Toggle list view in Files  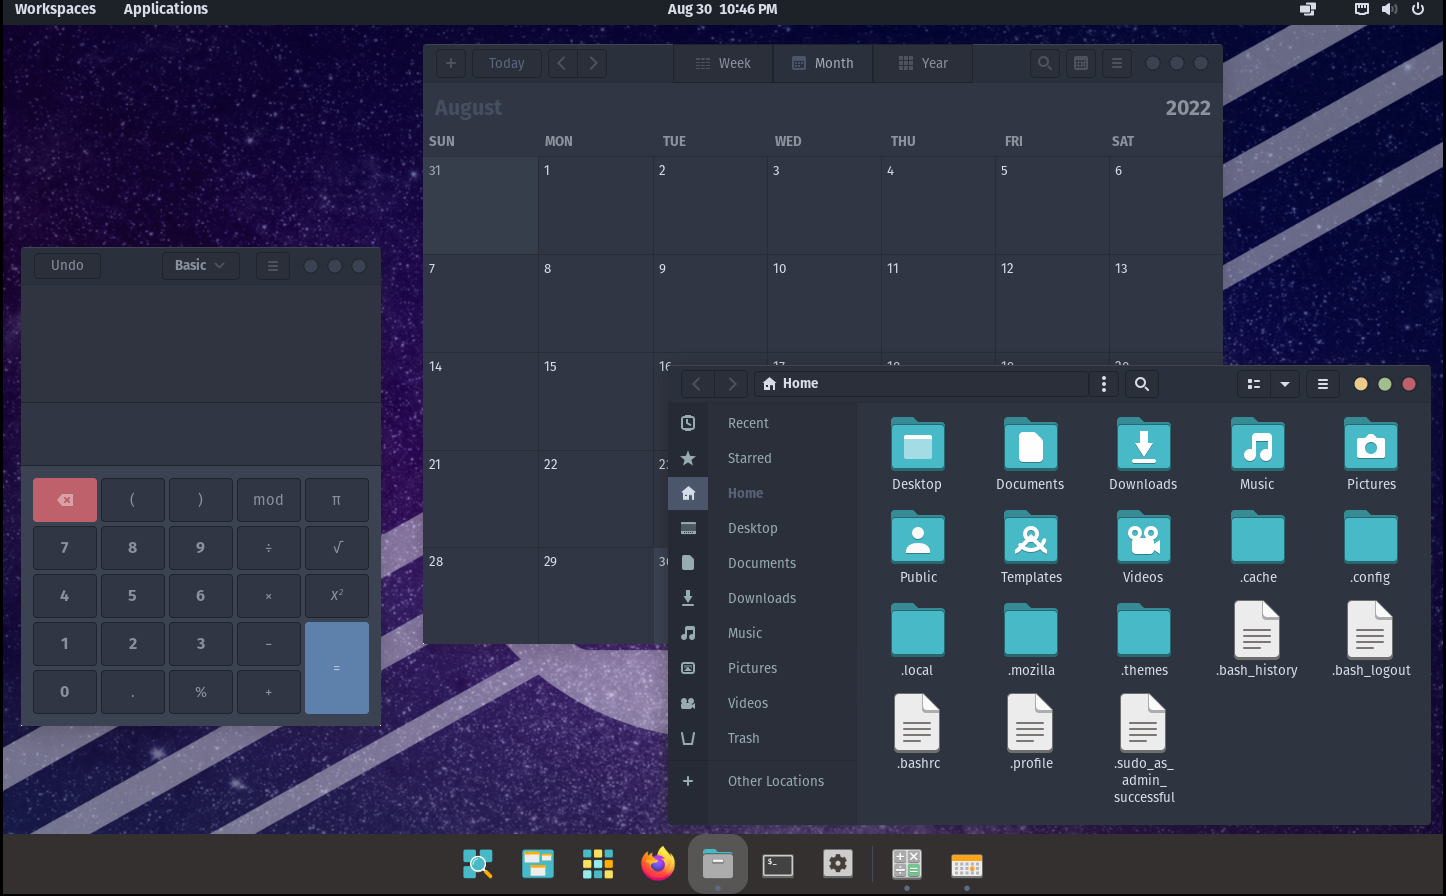pyautogui.click(x=1254, y=384)
